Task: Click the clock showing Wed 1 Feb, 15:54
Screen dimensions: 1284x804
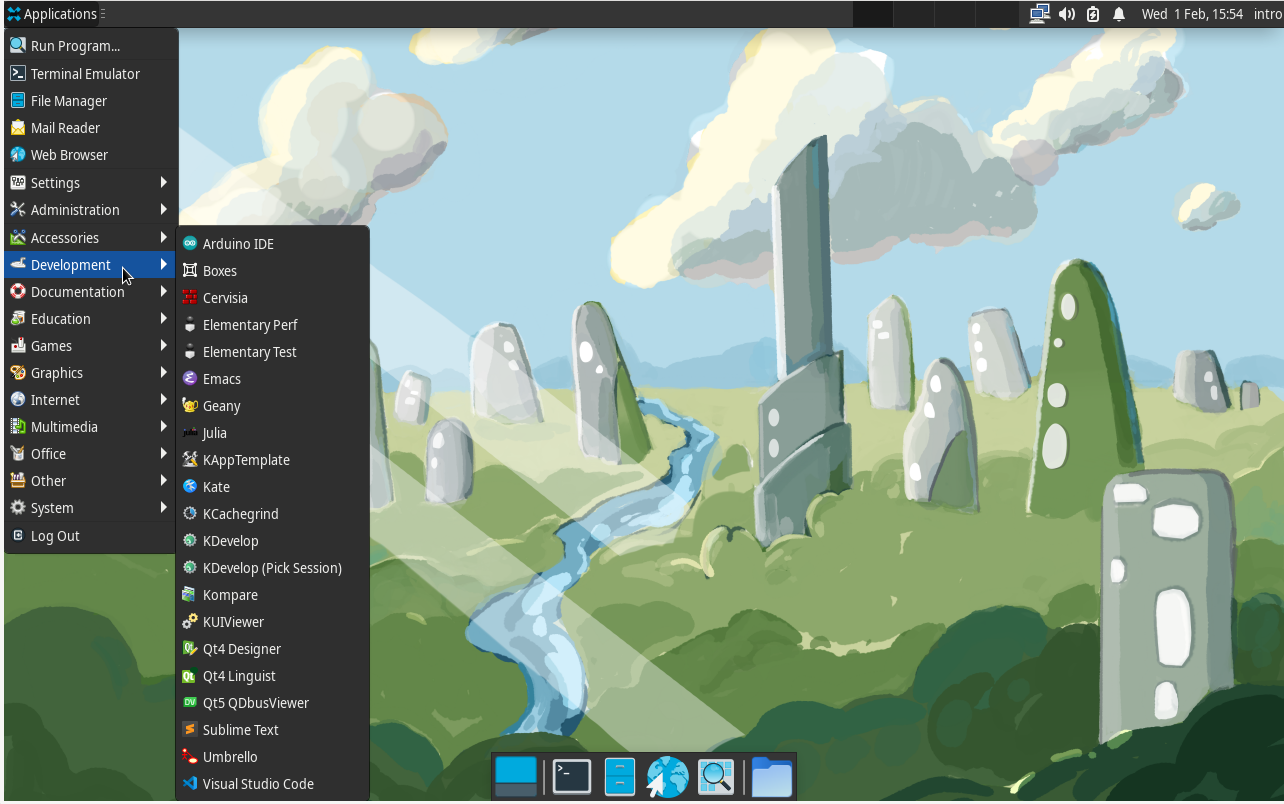Action: (x=1192, y=14)
